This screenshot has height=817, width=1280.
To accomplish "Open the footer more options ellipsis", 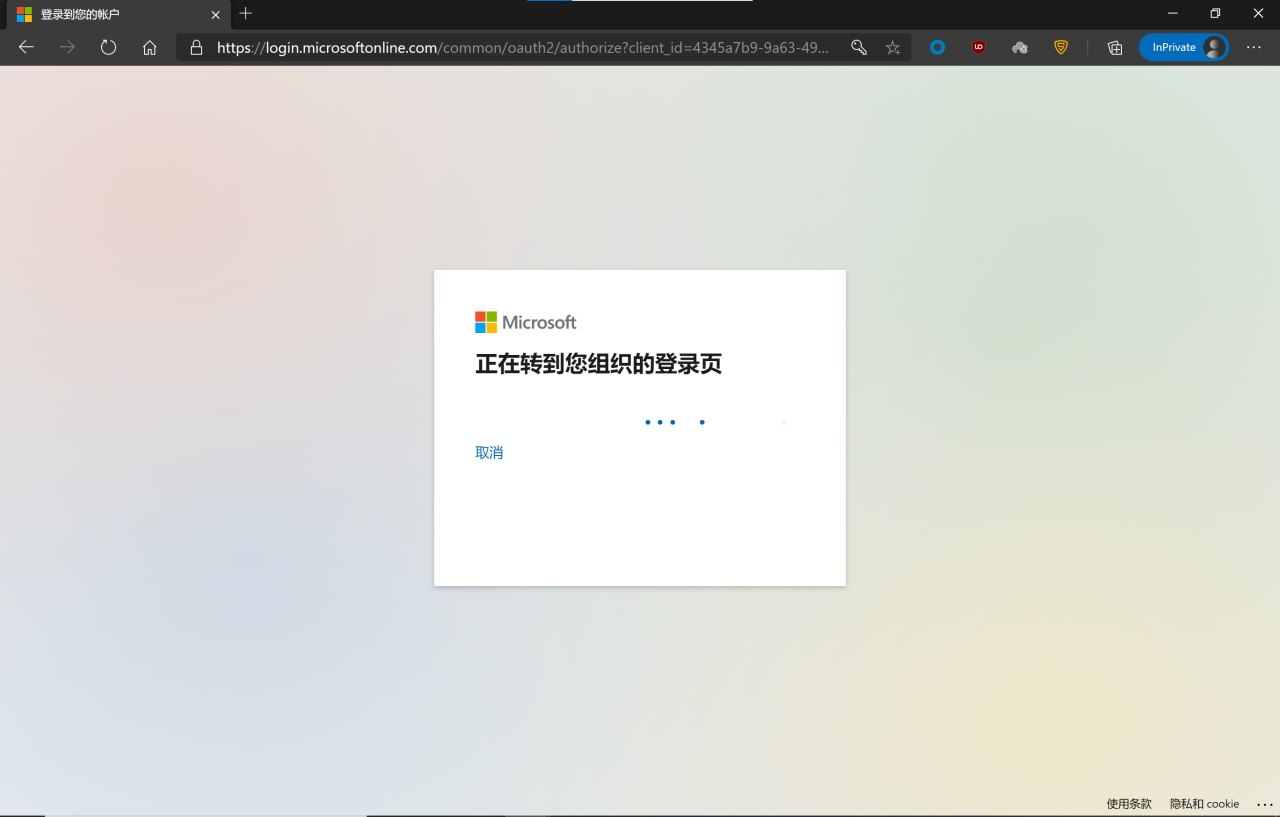I will 1264,804.
